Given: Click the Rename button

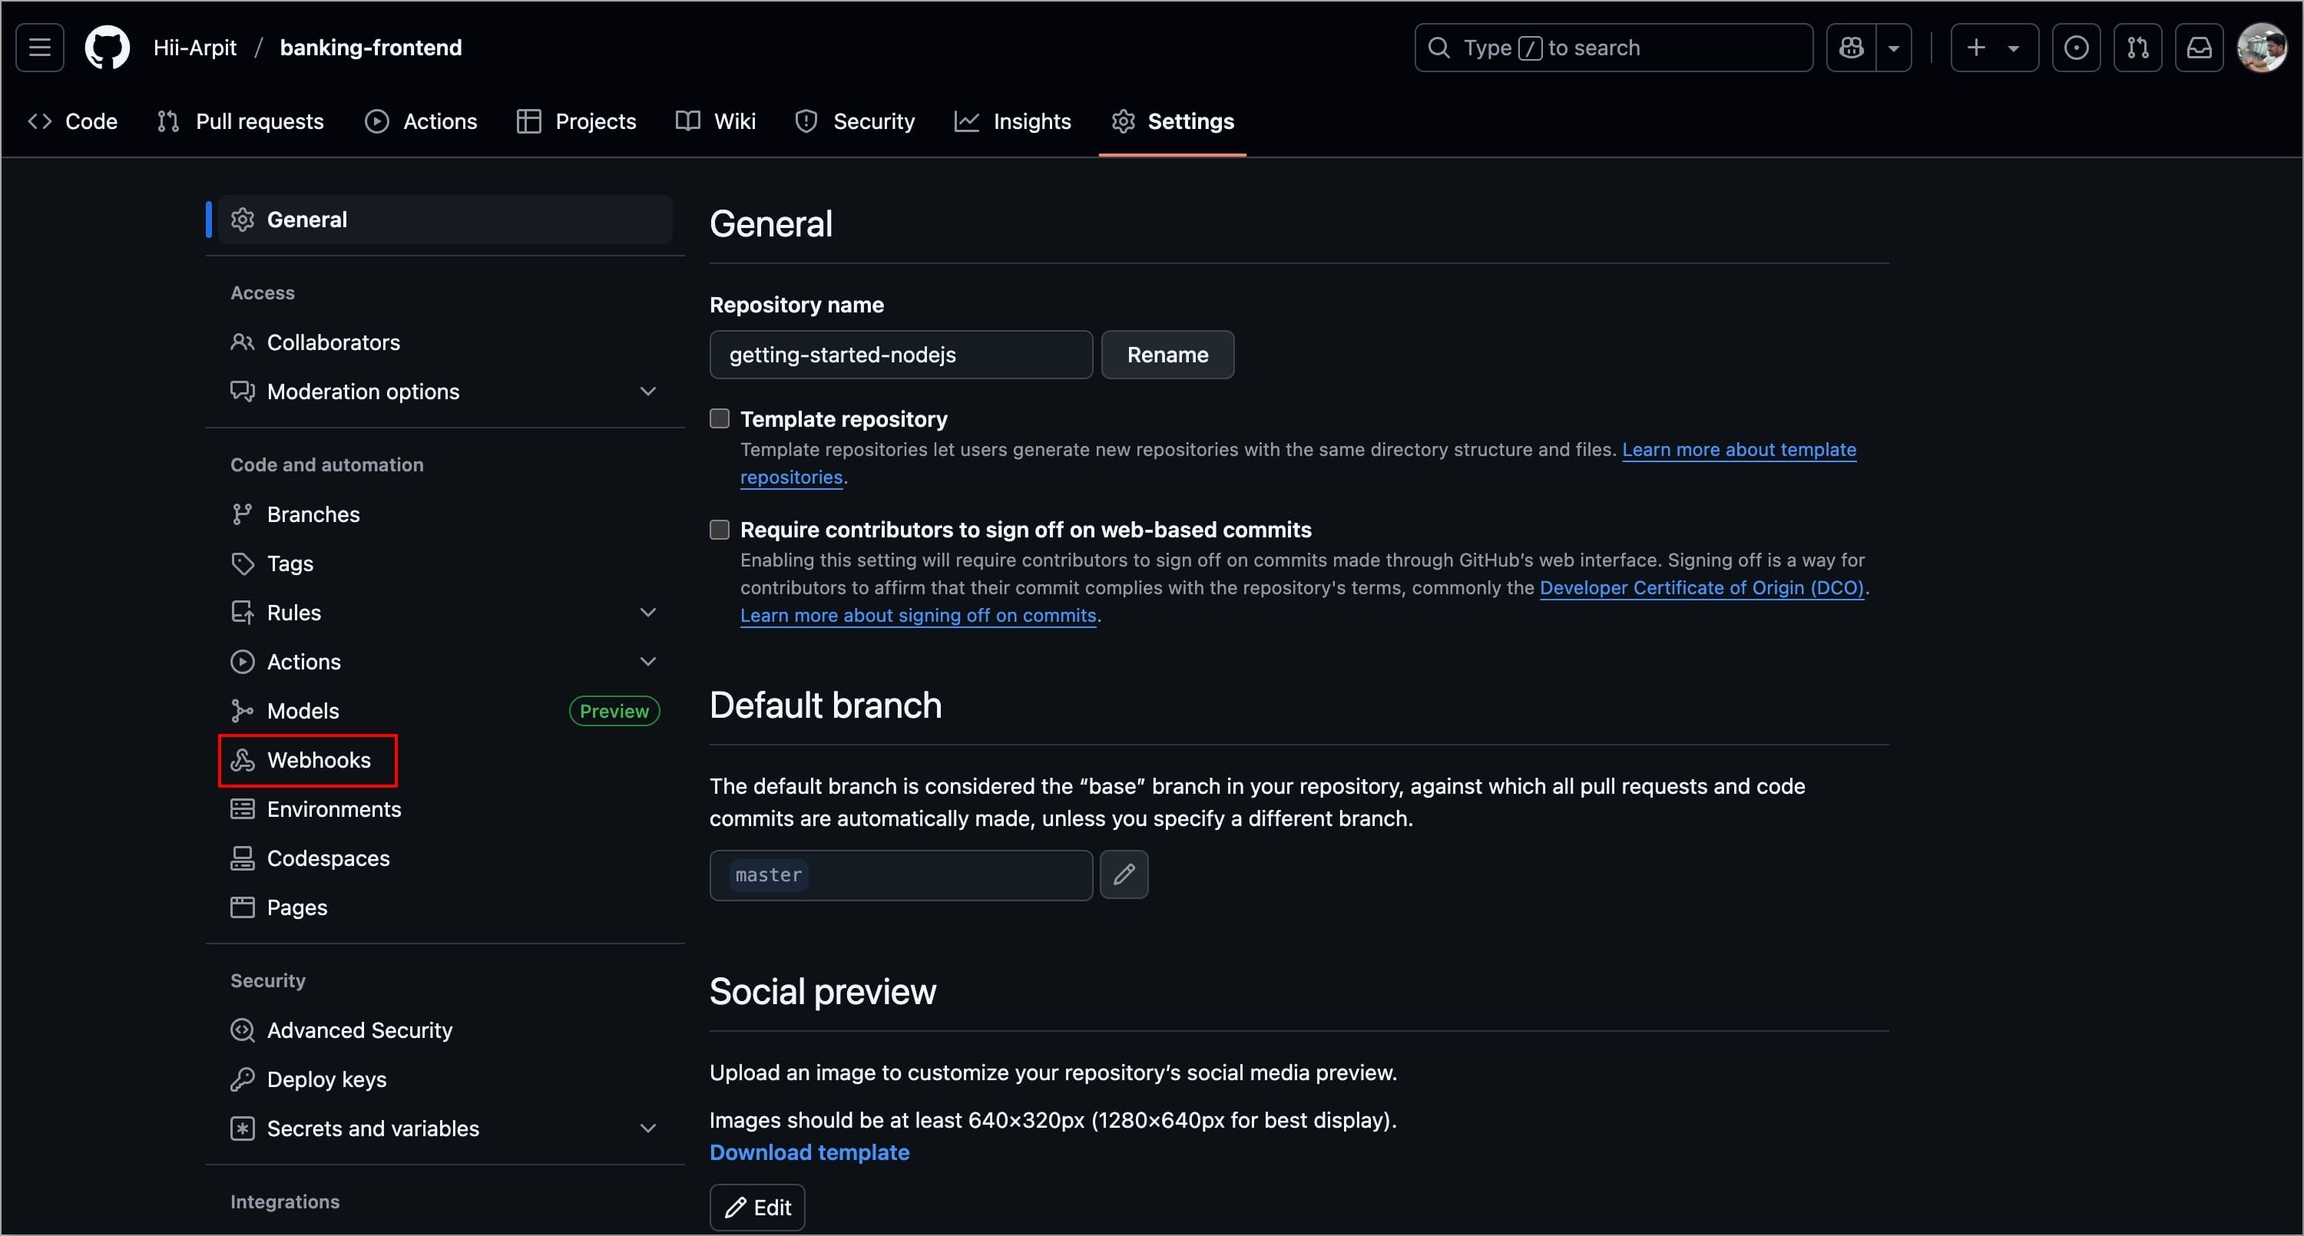Looking at the screenshot, I should 1167,355.
